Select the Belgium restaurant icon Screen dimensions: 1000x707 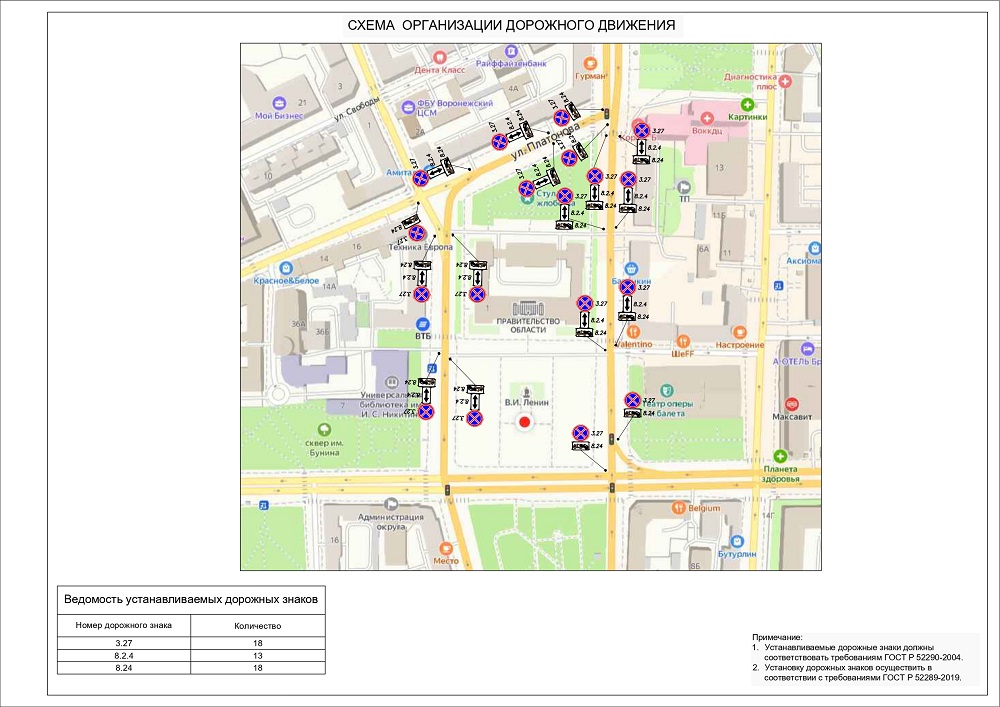click(679, 507)
